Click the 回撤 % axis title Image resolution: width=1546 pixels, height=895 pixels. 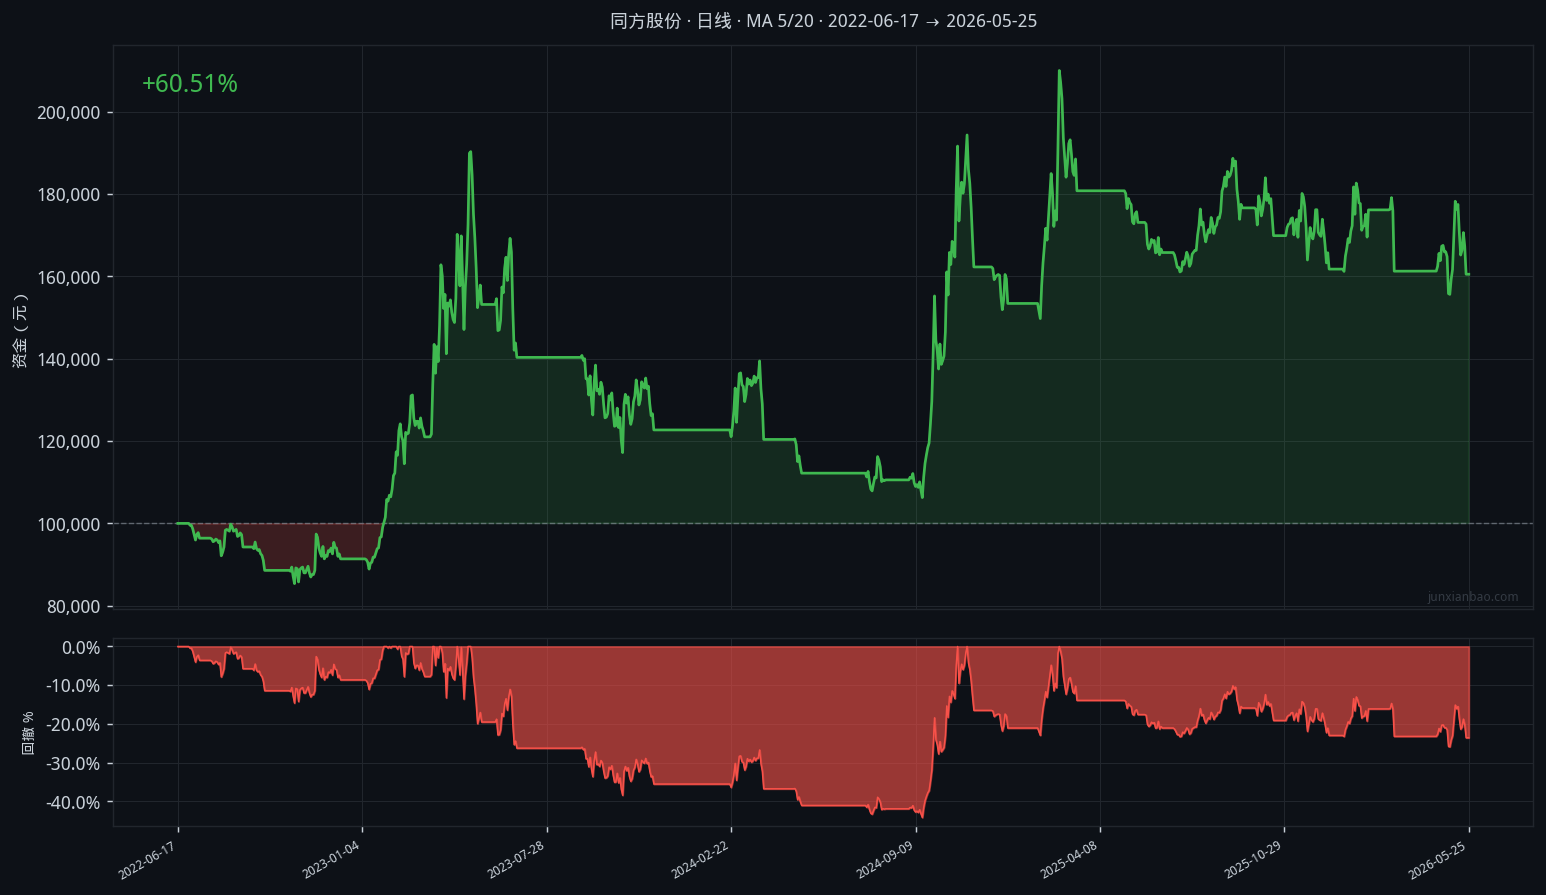[28, 733]
